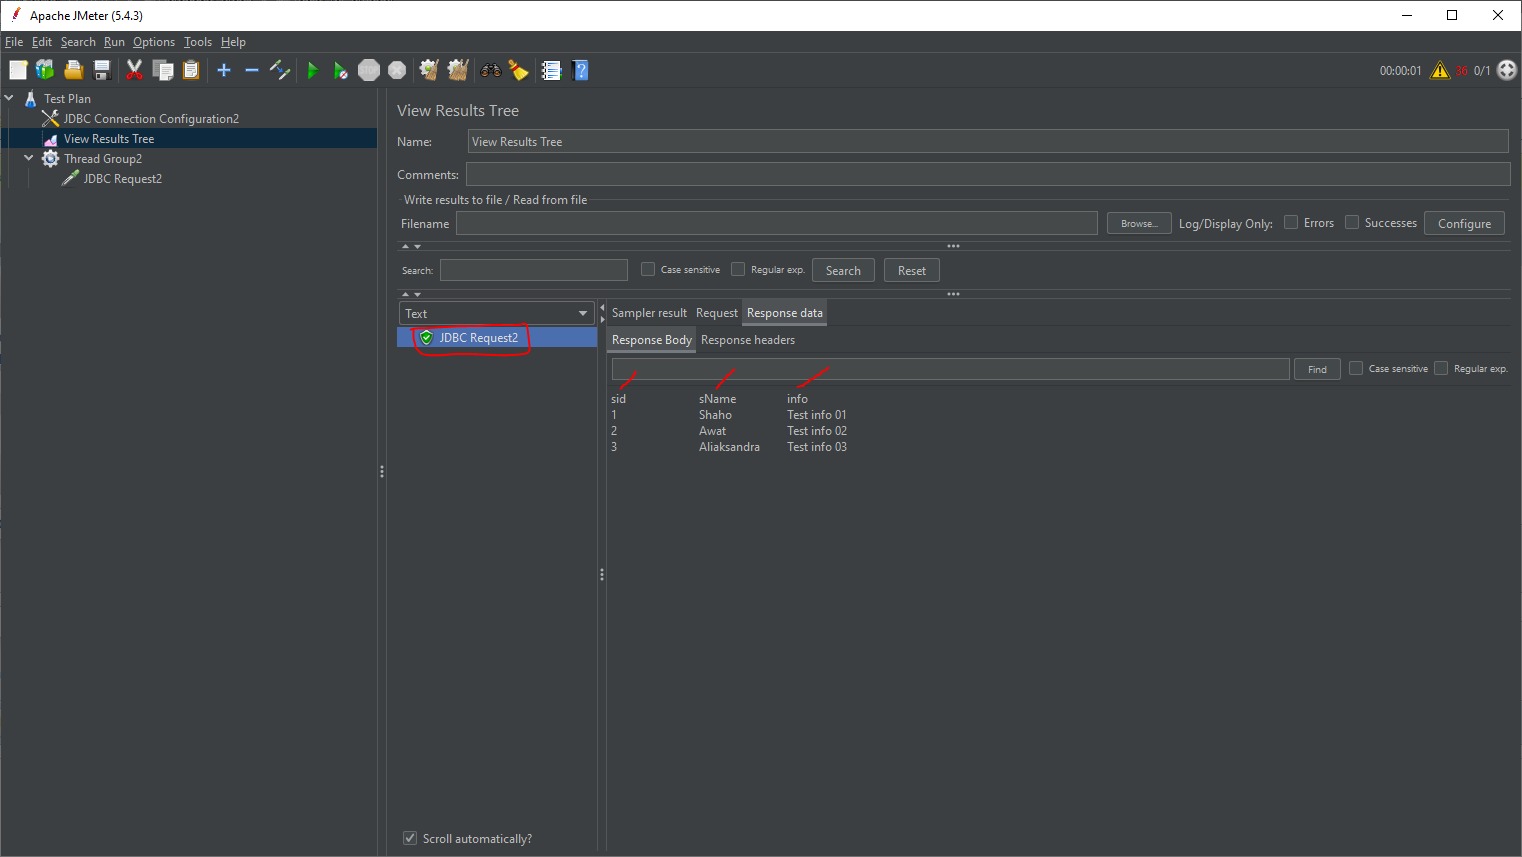Click the Collapse All minus icon
The height and width of the screenshot is (857, 1522).
(252, 70)
